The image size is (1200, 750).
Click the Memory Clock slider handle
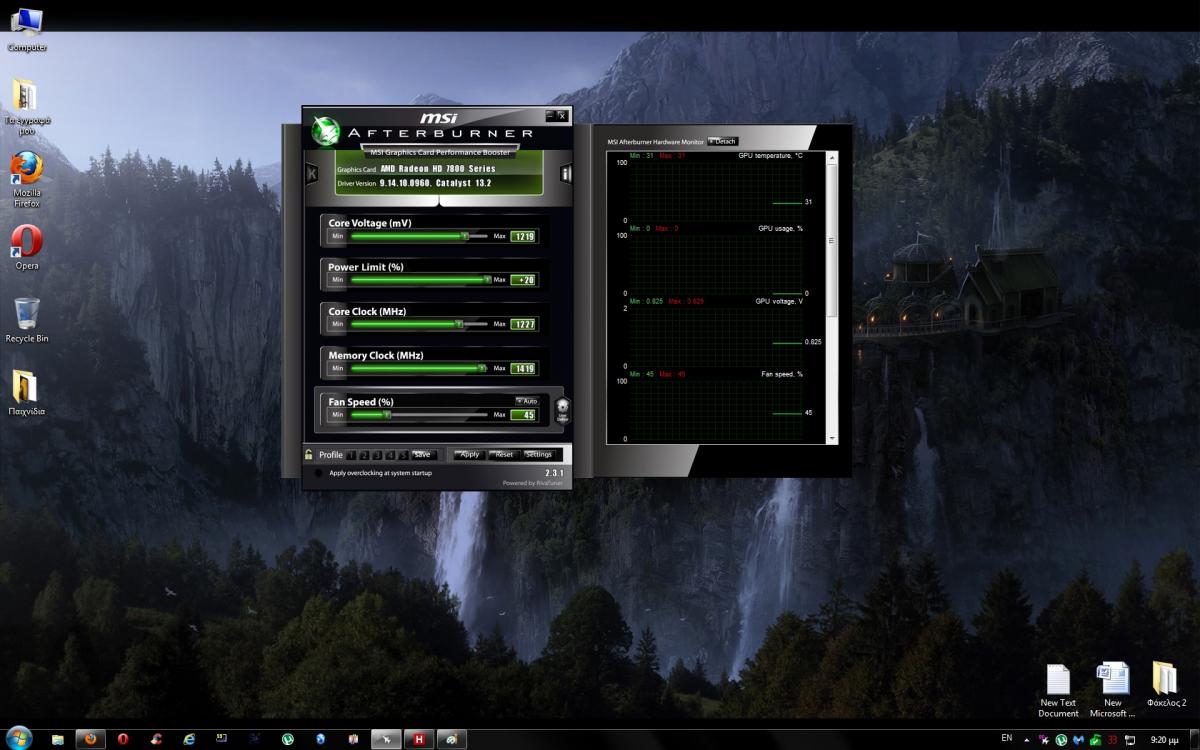(482, 368)
